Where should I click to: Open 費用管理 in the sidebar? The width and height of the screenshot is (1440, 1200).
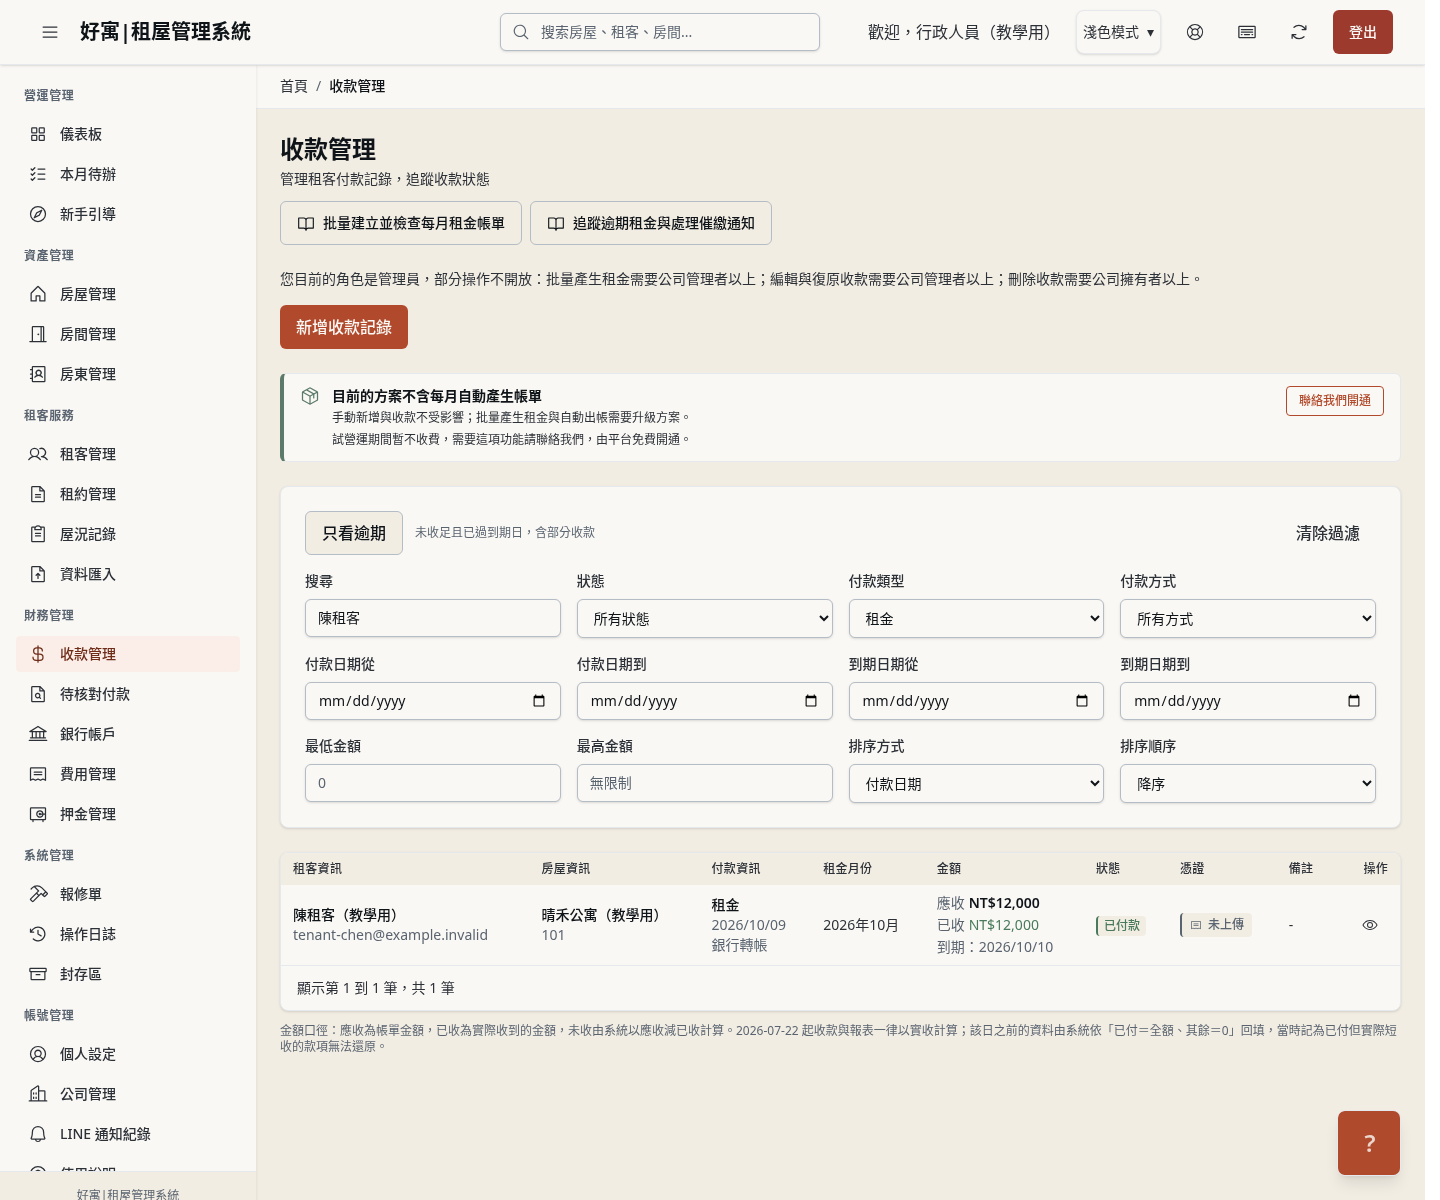click(x=128, y=774)
